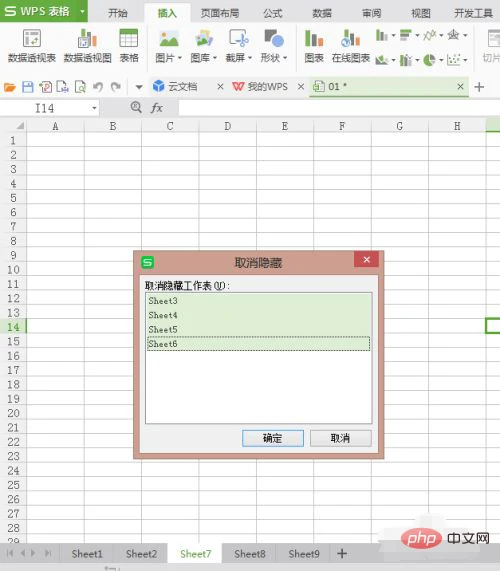Screen dimensions: 500x571
Task: Expand the 图片 picture dropdown
Action: [180, 58]
